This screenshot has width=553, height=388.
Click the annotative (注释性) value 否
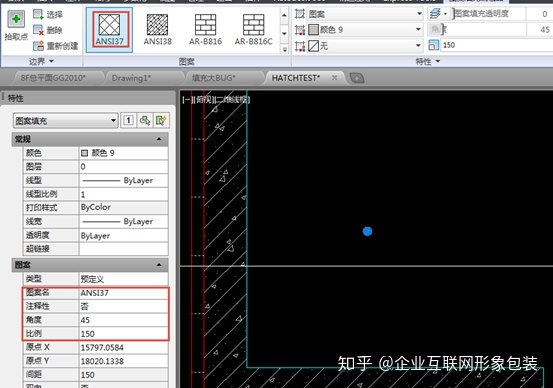pyautogui.click(x=123, y=306)
